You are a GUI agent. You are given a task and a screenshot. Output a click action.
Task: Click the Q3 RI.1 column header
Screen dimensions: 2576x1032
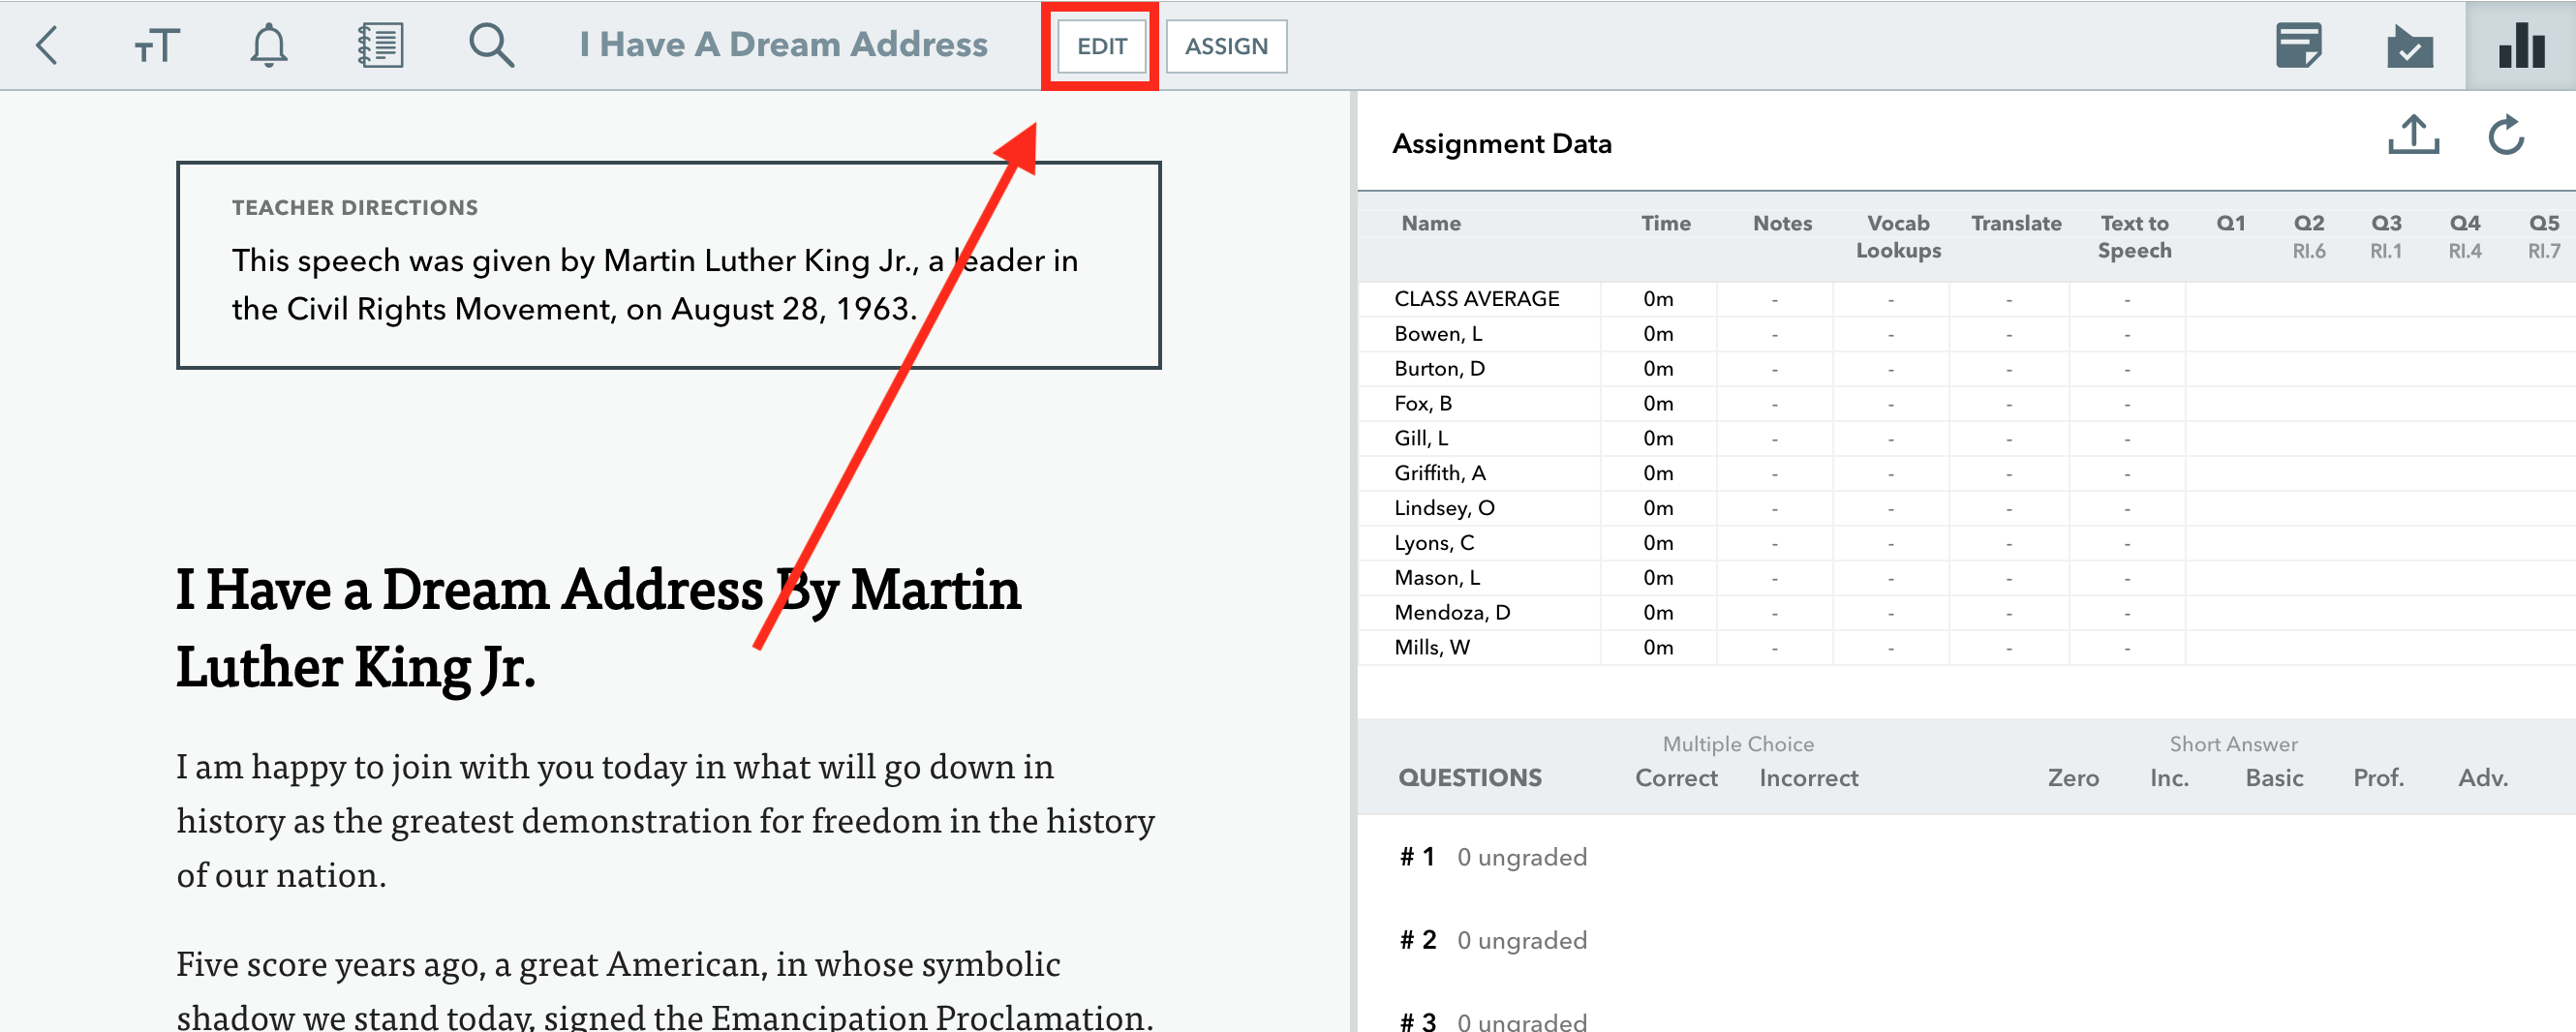pos(2386,237)
